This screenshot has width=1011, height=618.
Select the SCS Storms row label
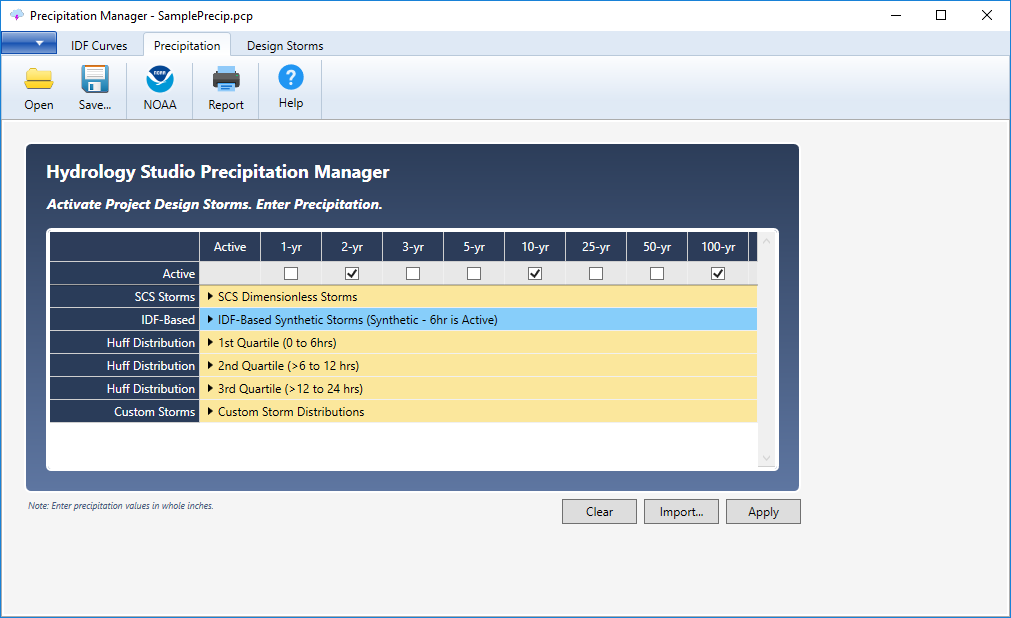[124, 297]
